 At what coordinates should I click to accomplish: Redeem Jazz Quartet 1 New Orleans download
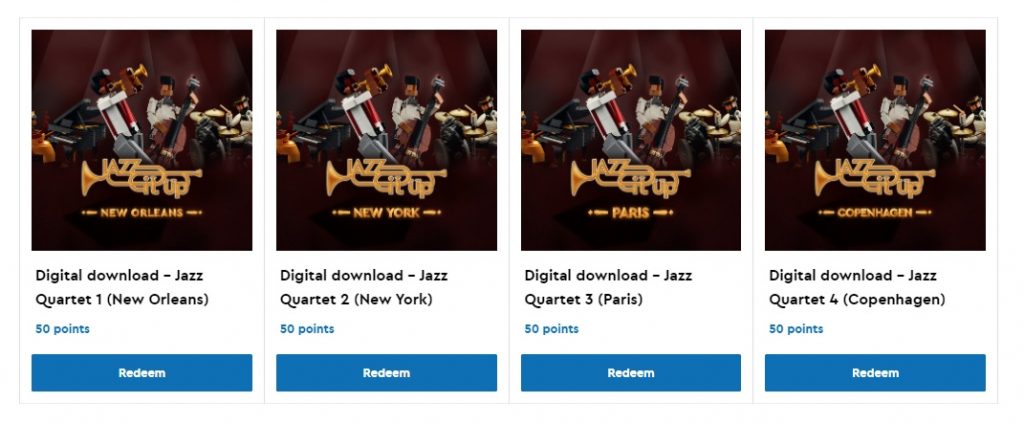142,373
